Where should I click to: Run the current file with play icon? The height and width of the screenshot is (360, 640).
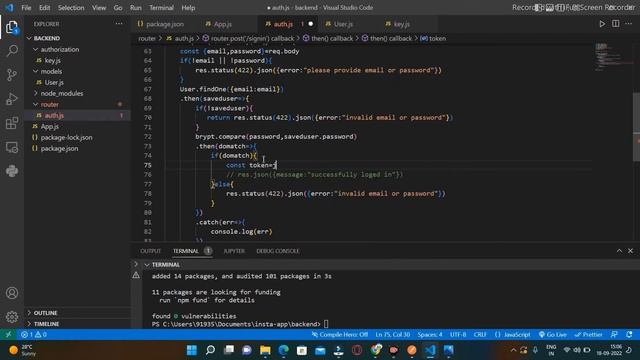[602, 24]
